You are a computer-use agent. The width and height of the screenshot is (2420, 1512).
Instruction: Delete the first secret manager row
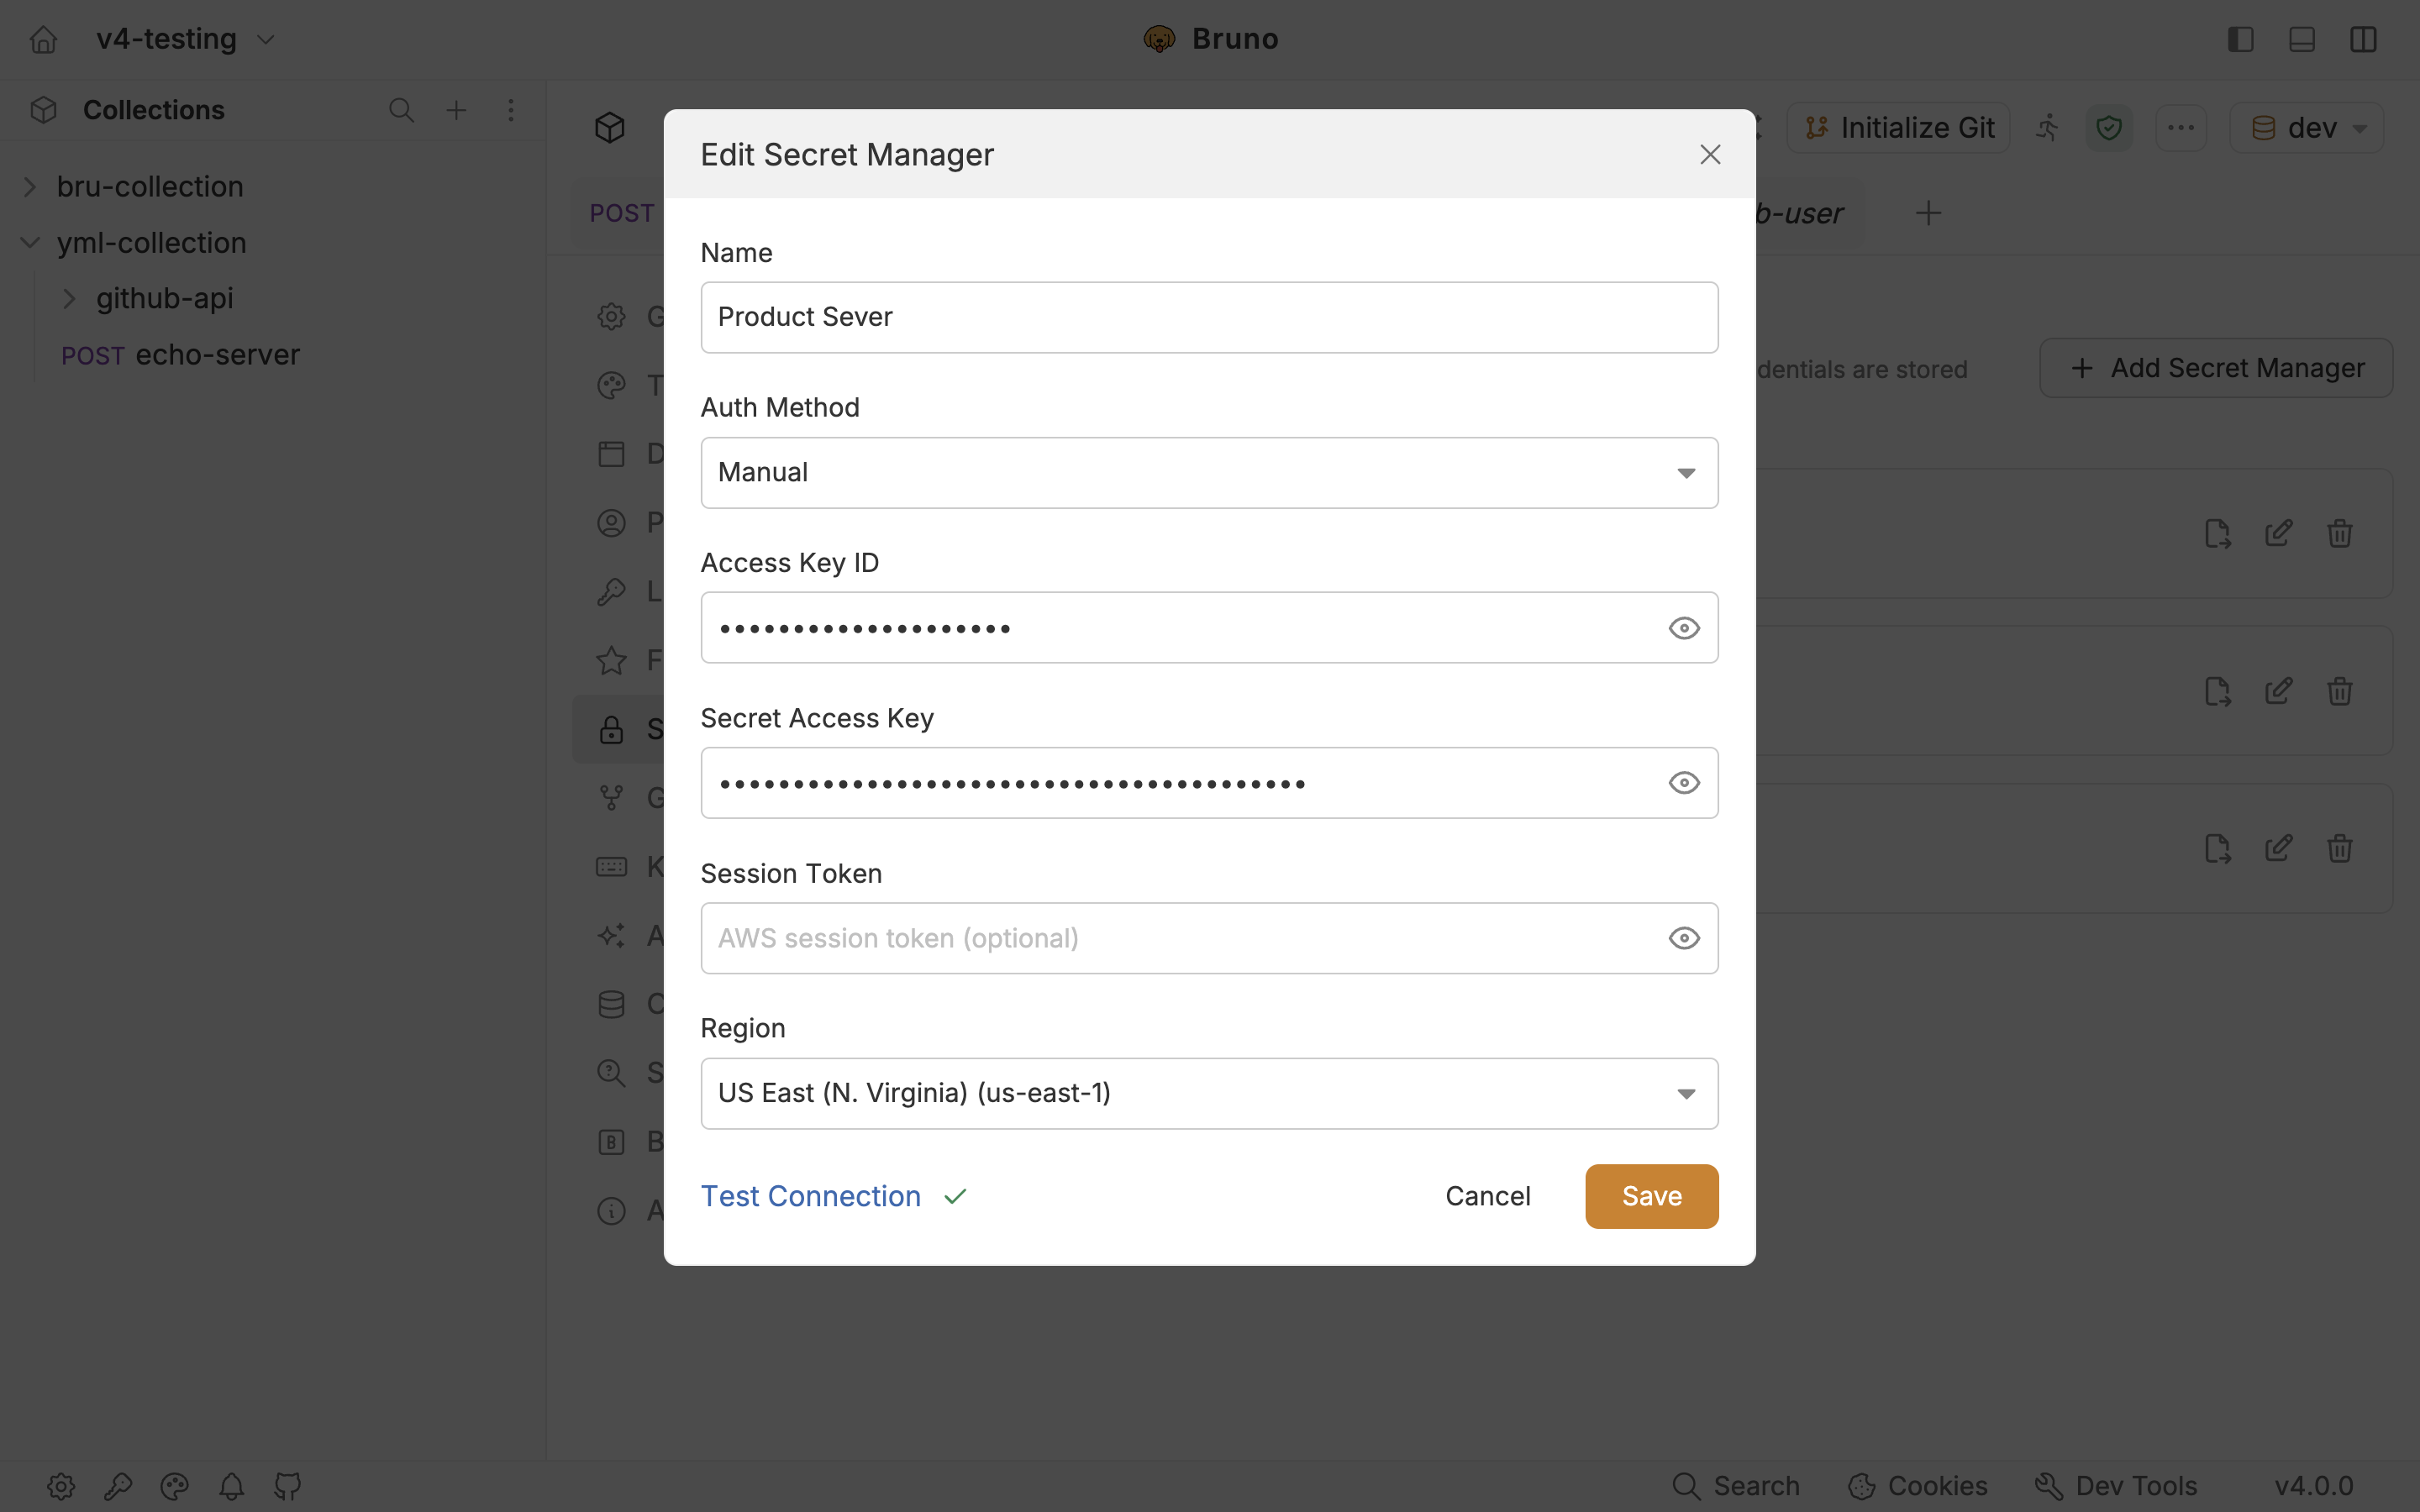(x=2339, y=534)
